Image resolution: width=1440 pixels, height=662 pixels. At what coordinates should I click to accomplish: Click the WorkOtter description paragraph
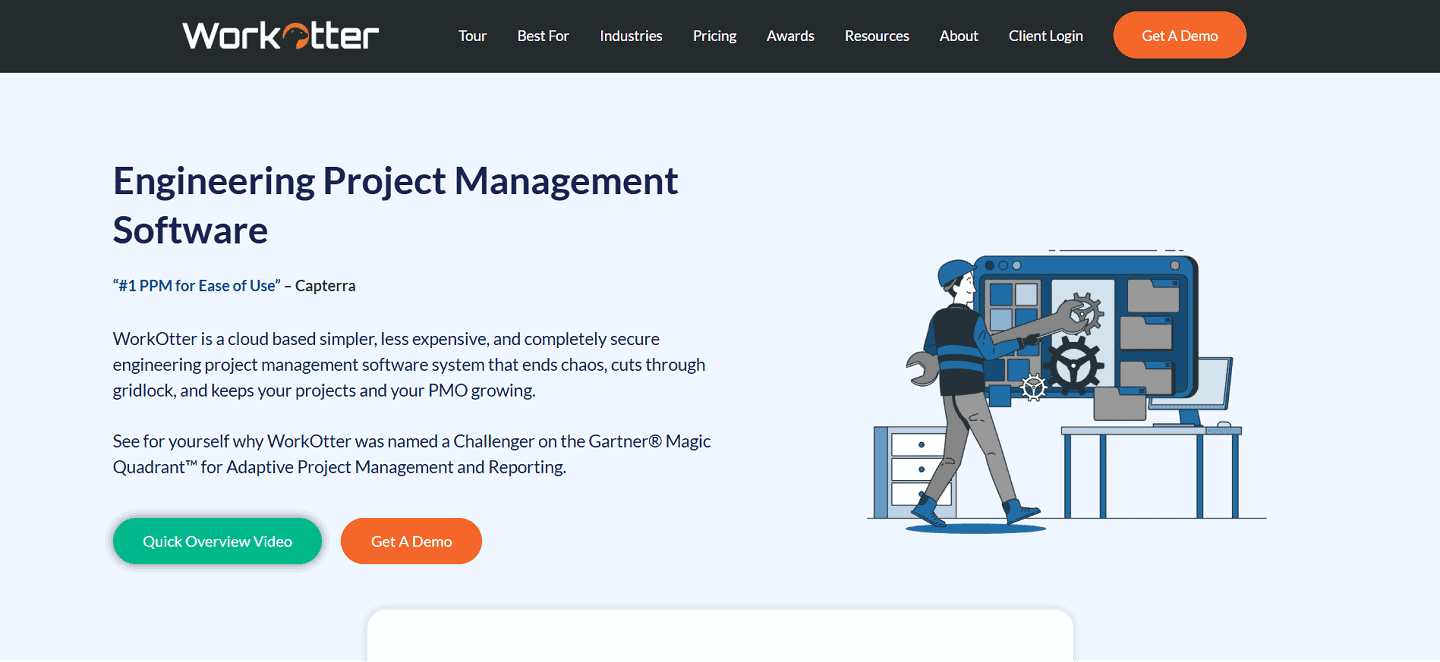[x=408, y=364]
